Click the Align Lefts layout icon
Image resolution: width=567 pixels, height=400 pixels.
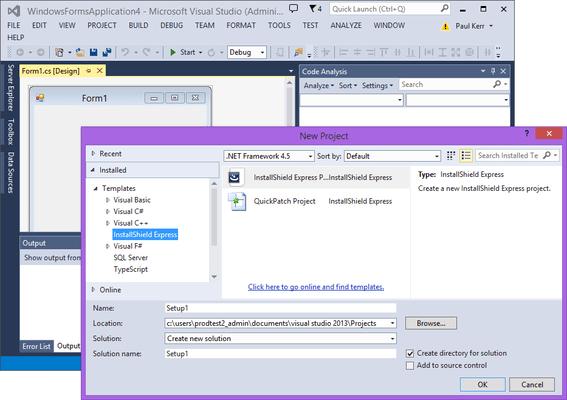344,53
